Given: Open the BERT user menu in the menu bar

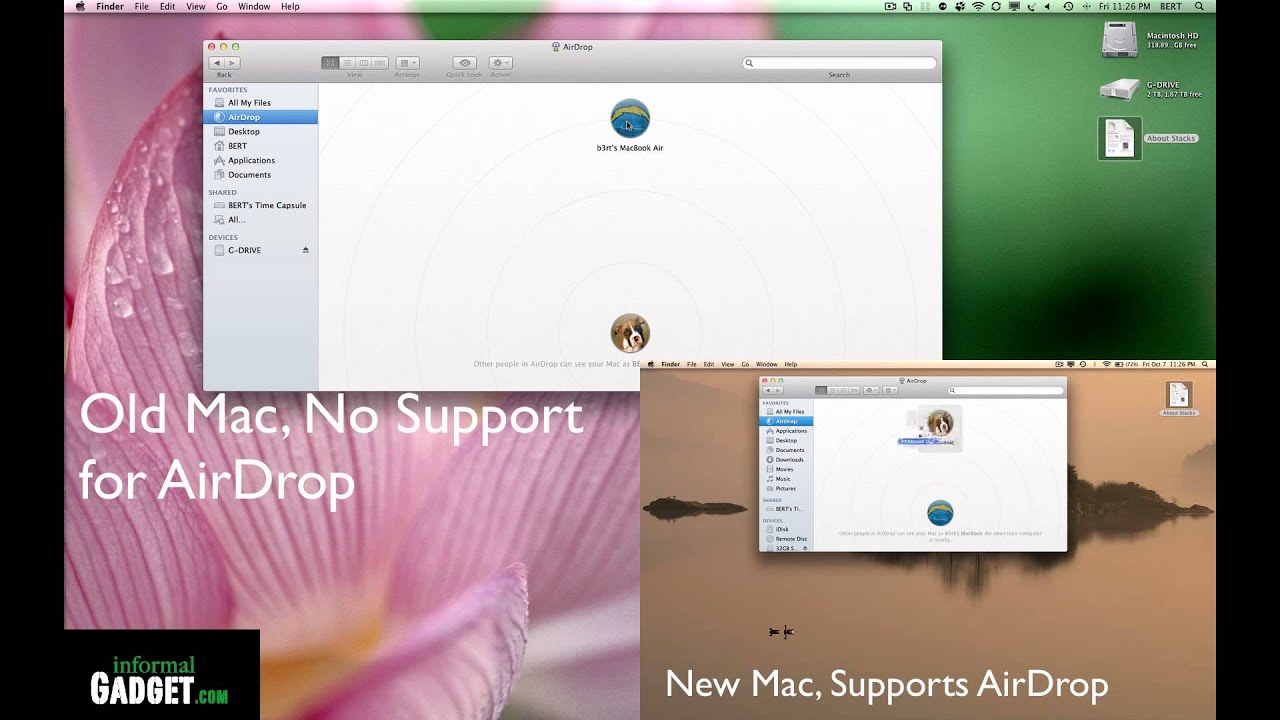Looking at the screenshot, I should [1171, 6].
